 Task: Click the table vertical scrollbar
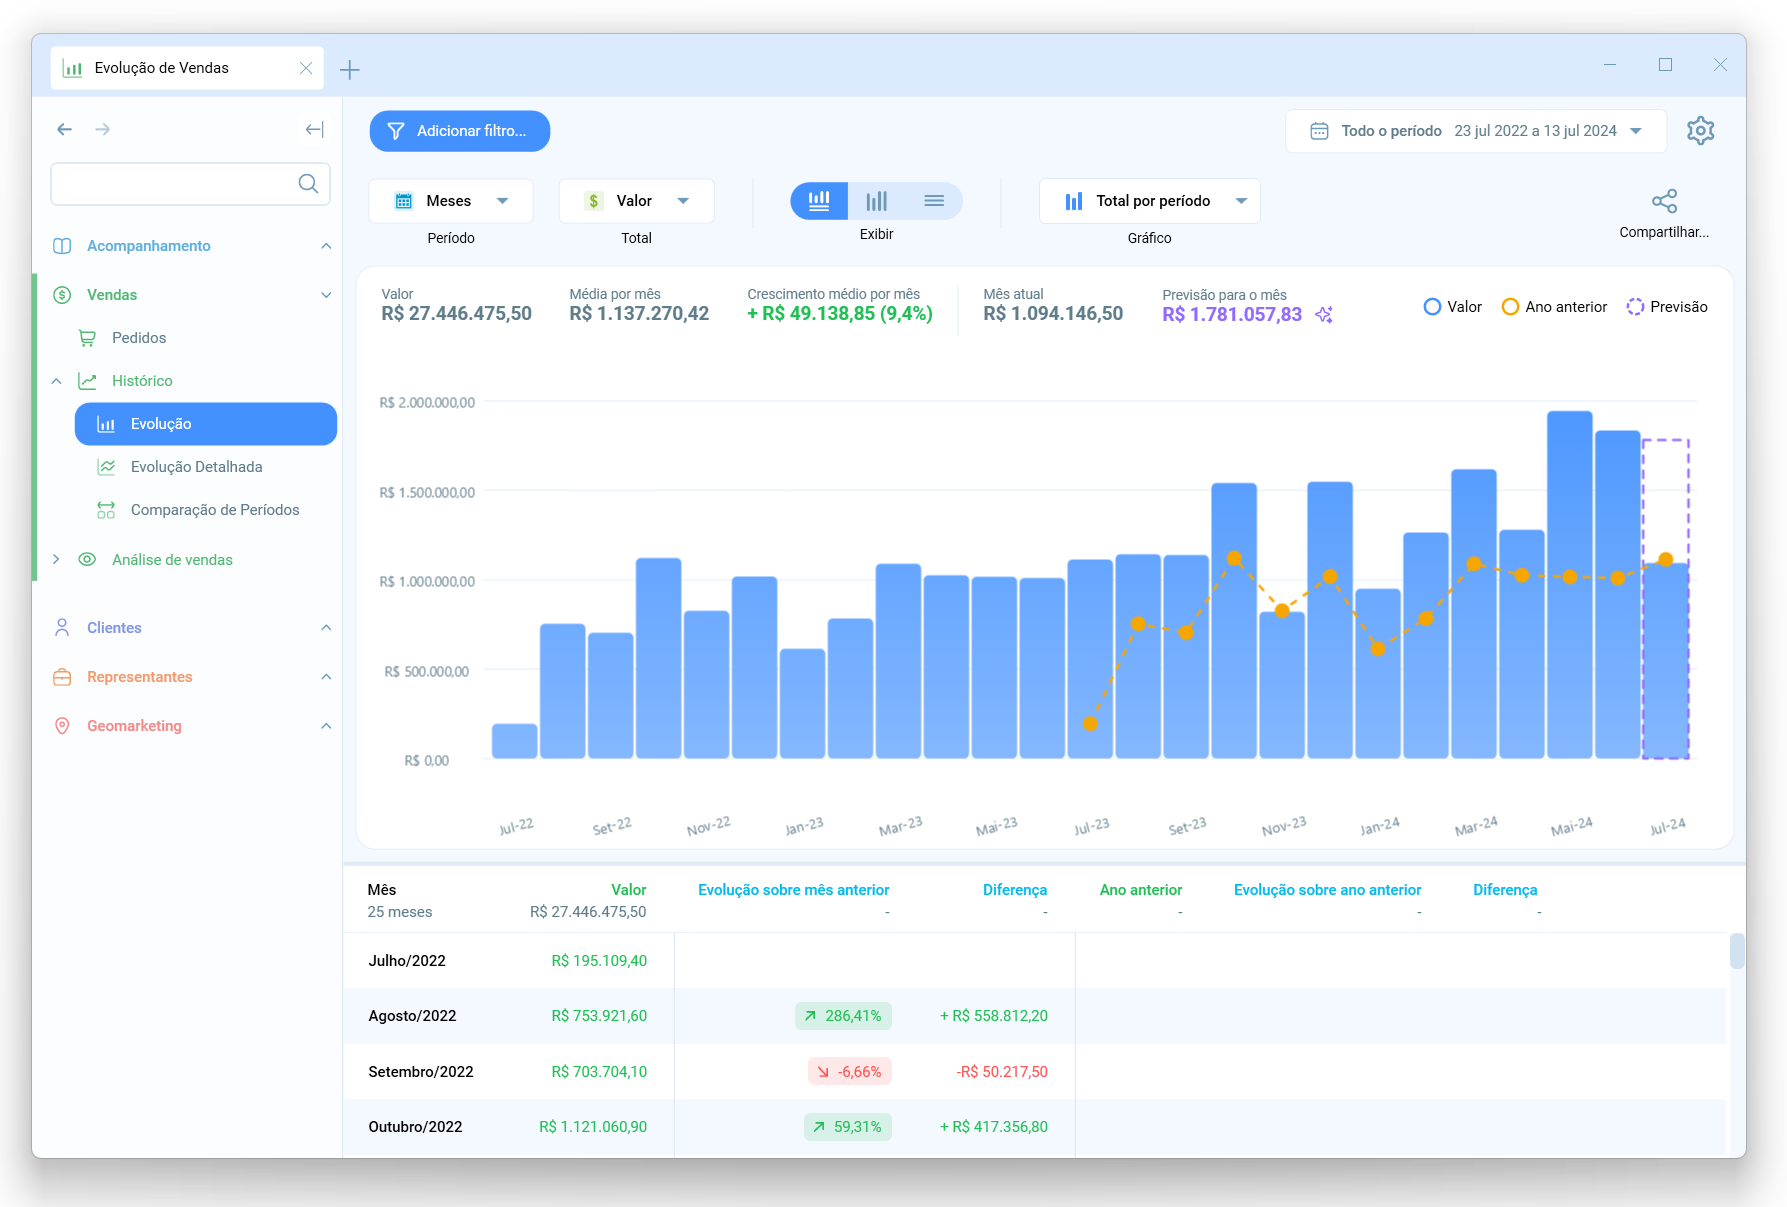tap(1737, 951)
